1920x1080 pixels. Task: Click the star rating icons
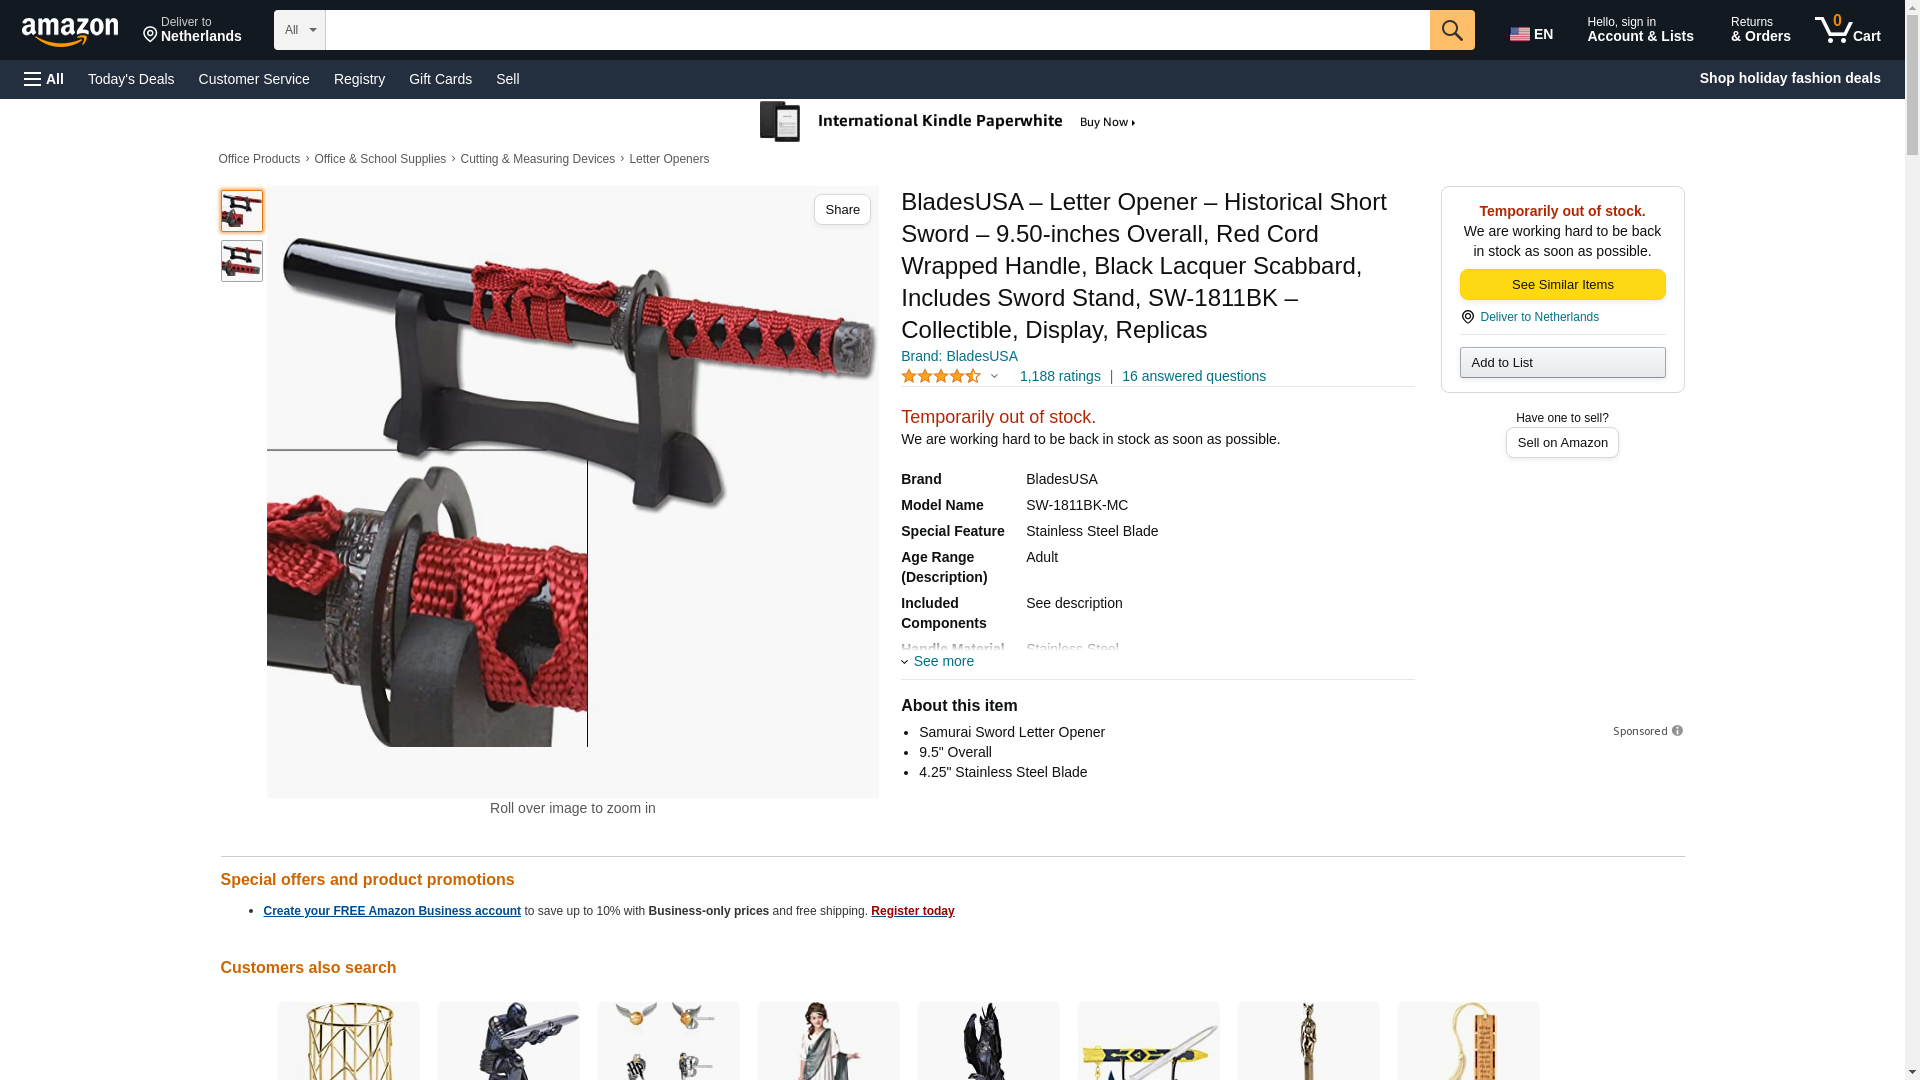coord(941,376)
